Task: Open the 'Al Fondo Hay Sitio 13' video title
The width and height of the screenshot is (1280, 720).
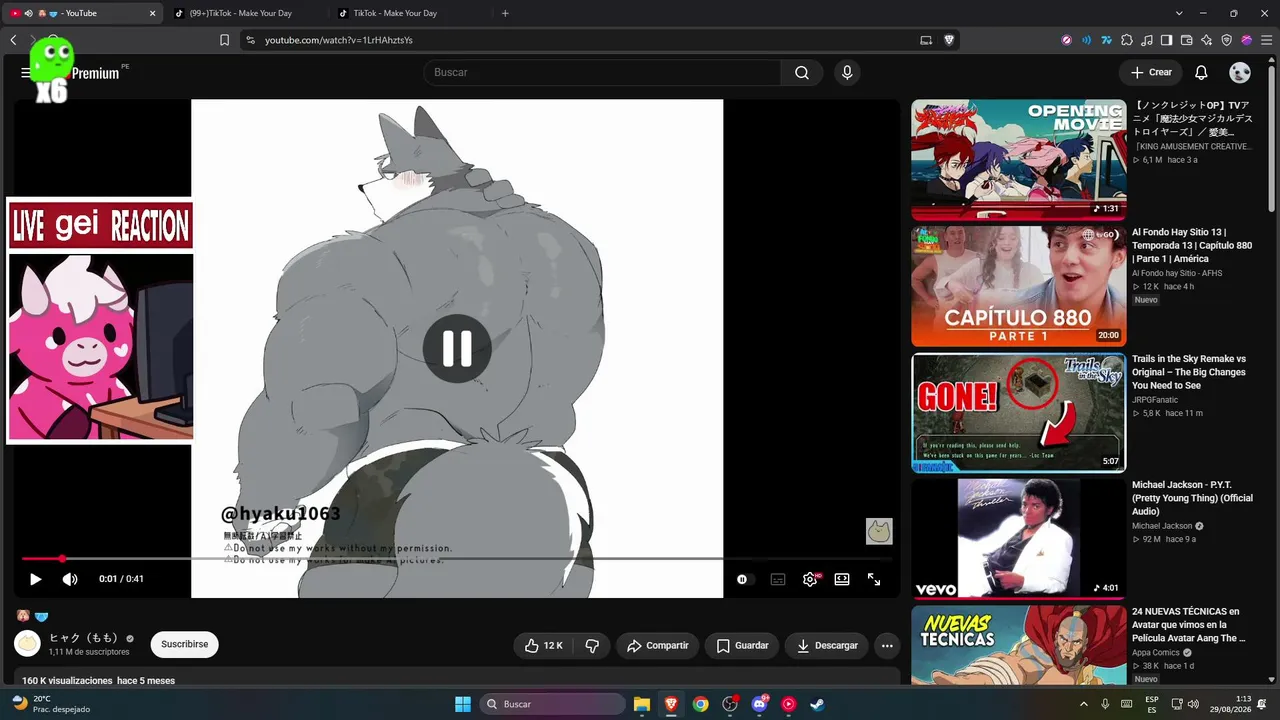Action: [1192, 245]
